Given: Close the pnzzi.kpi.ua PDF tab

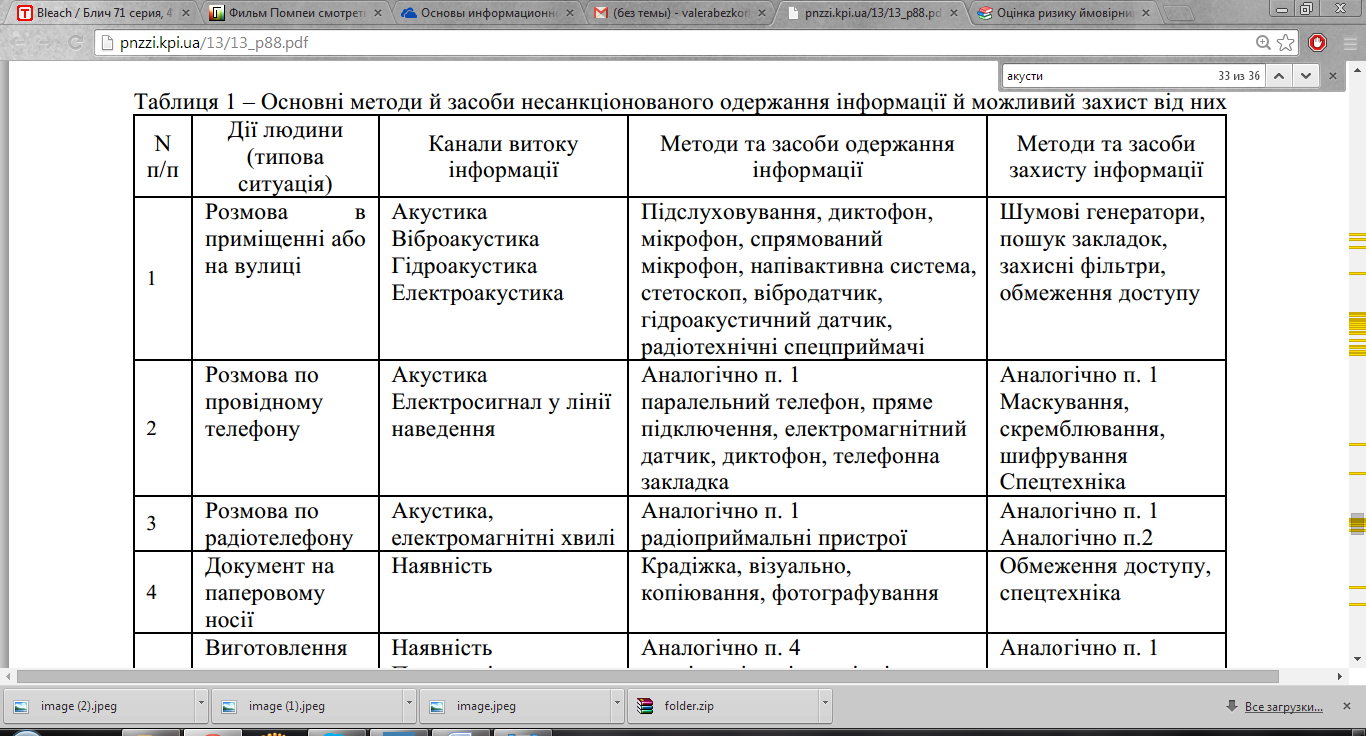Looking at the screenshot, I should [953, 14].
